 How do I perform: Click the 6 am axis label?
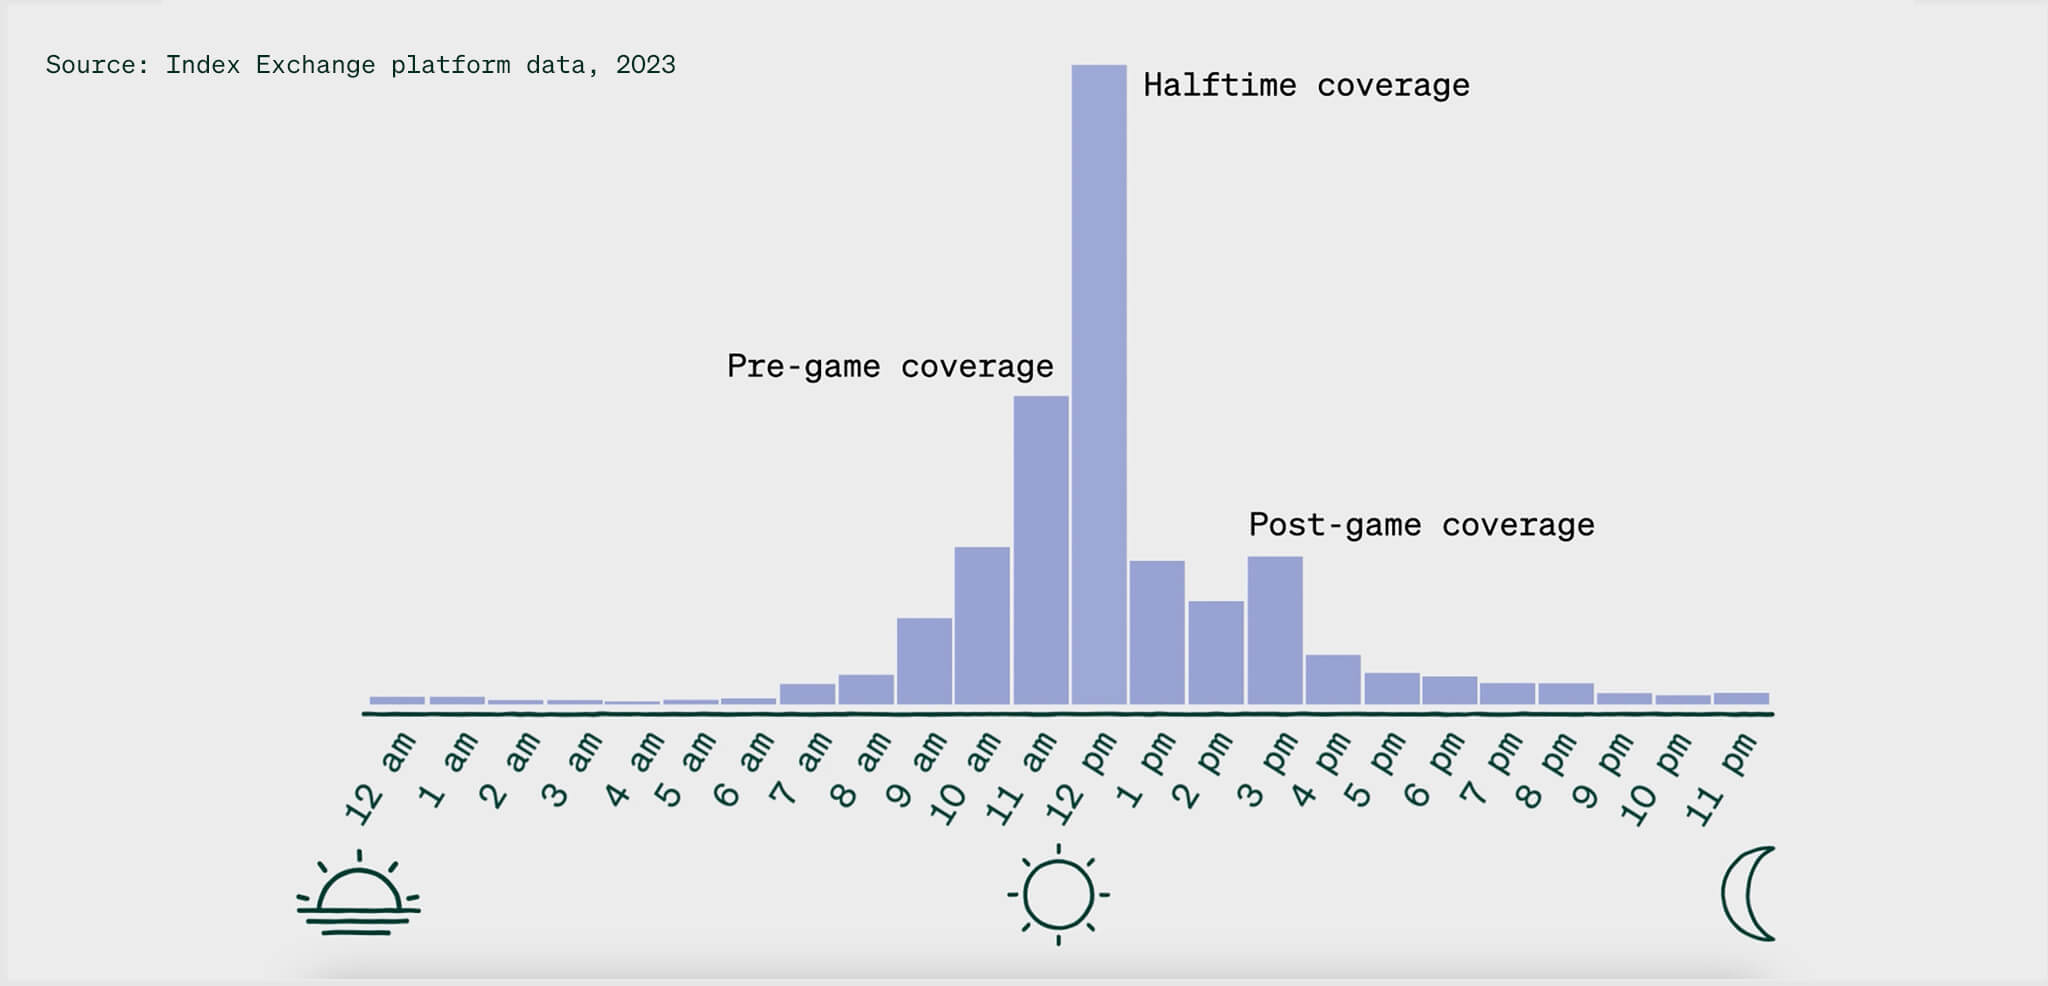[x=743, y=770]
